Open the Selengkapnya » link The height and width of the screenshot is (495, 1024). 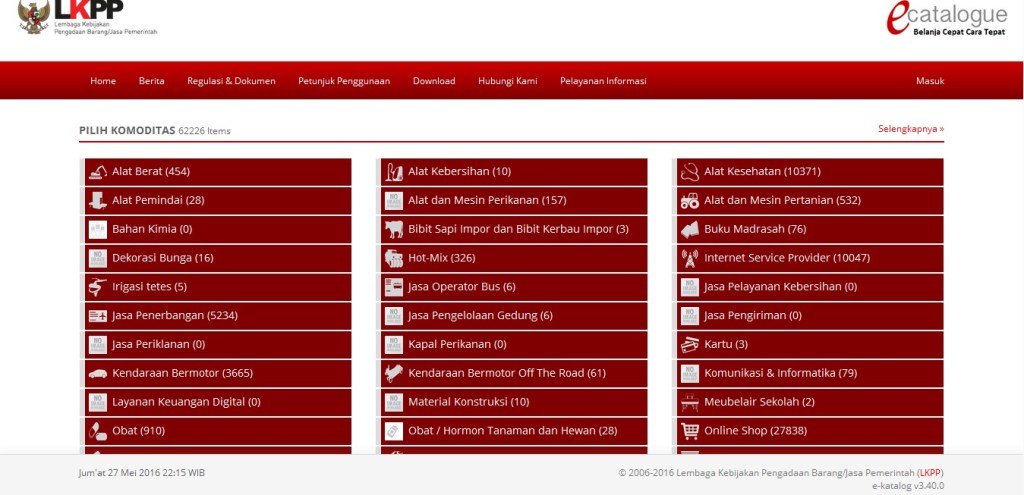click(910, 129)
